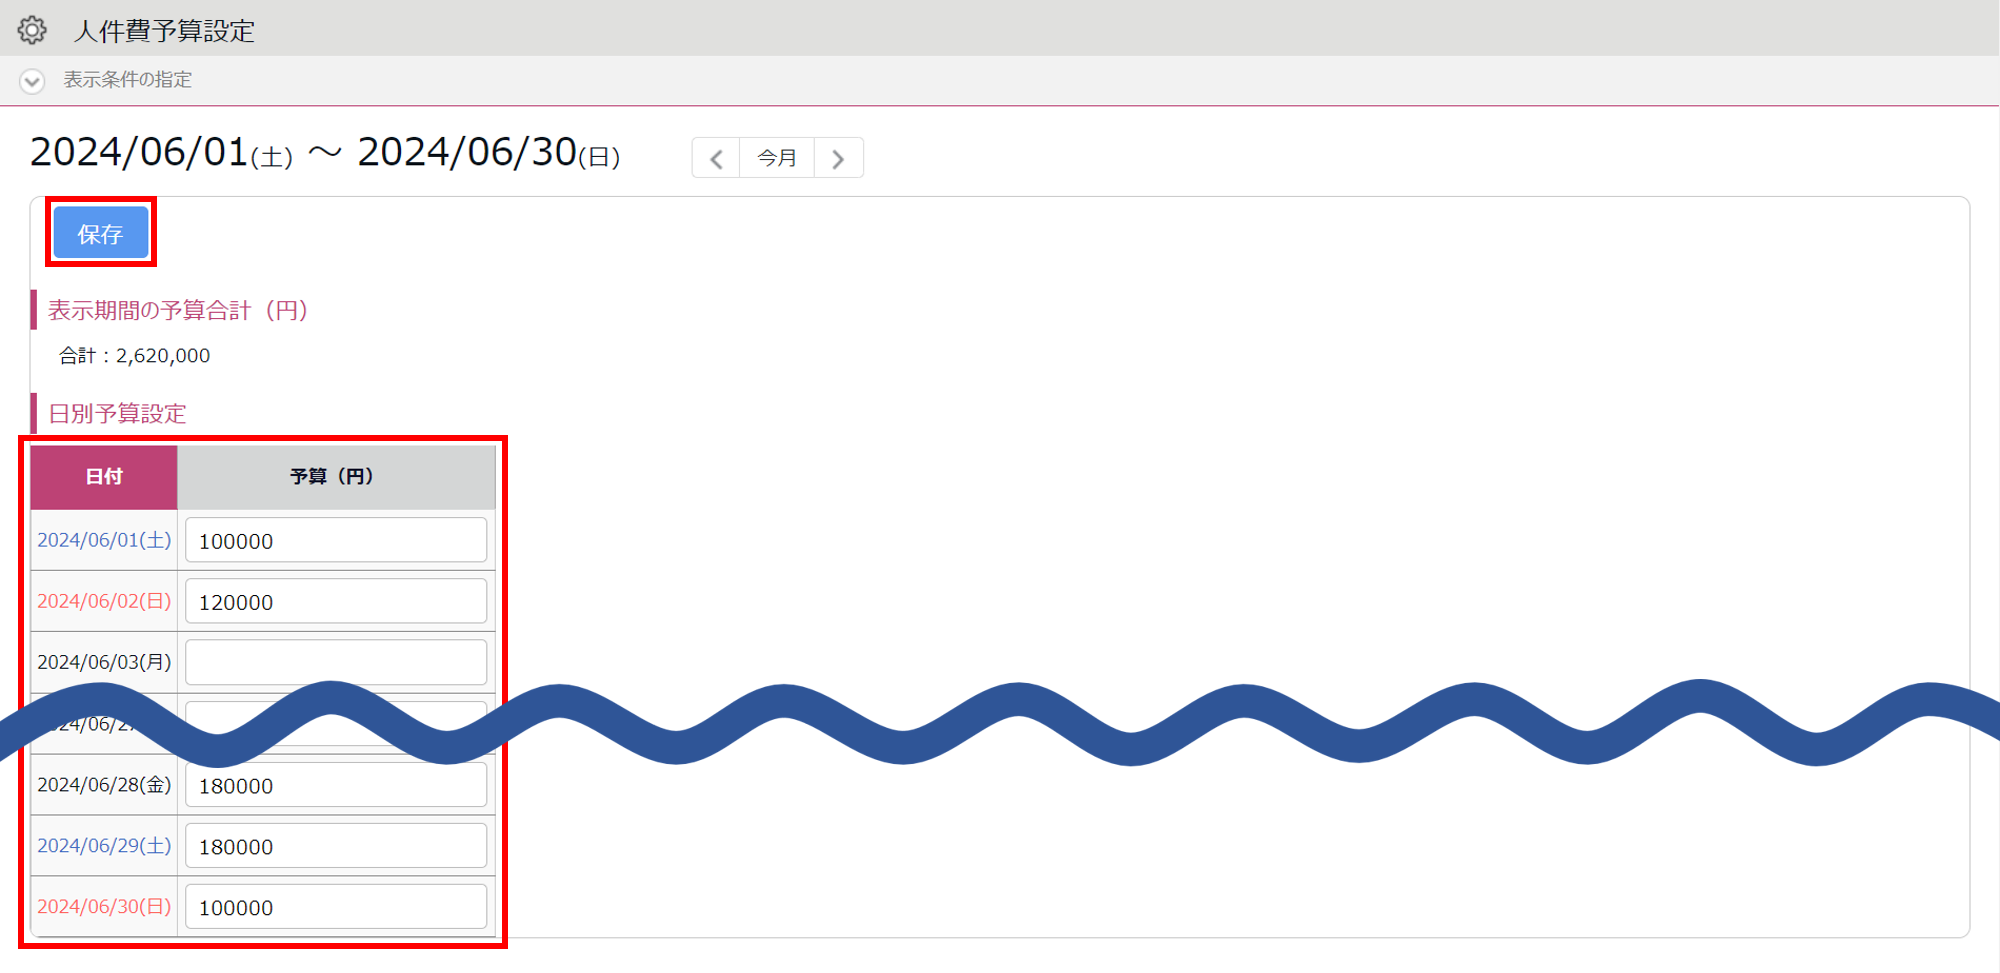Select the 2024/06/01(土) date cell
This screenshot has height=973, width=2000.
tap(104, 540)
